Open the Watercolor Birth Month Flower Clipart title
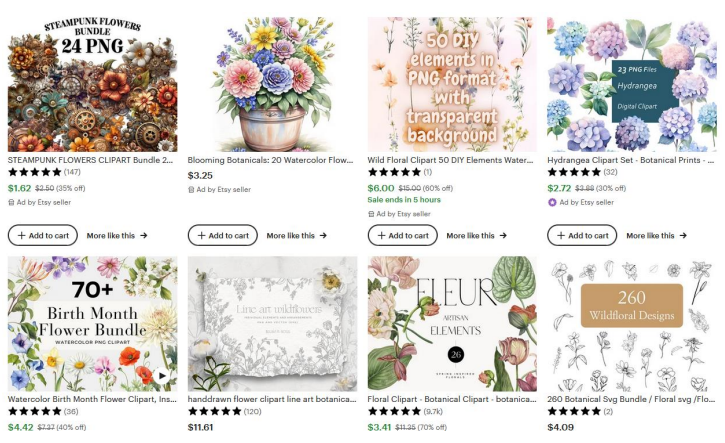The height and width of the screenshot is (443, 725). pyautogui.click(x=92, y=399)
